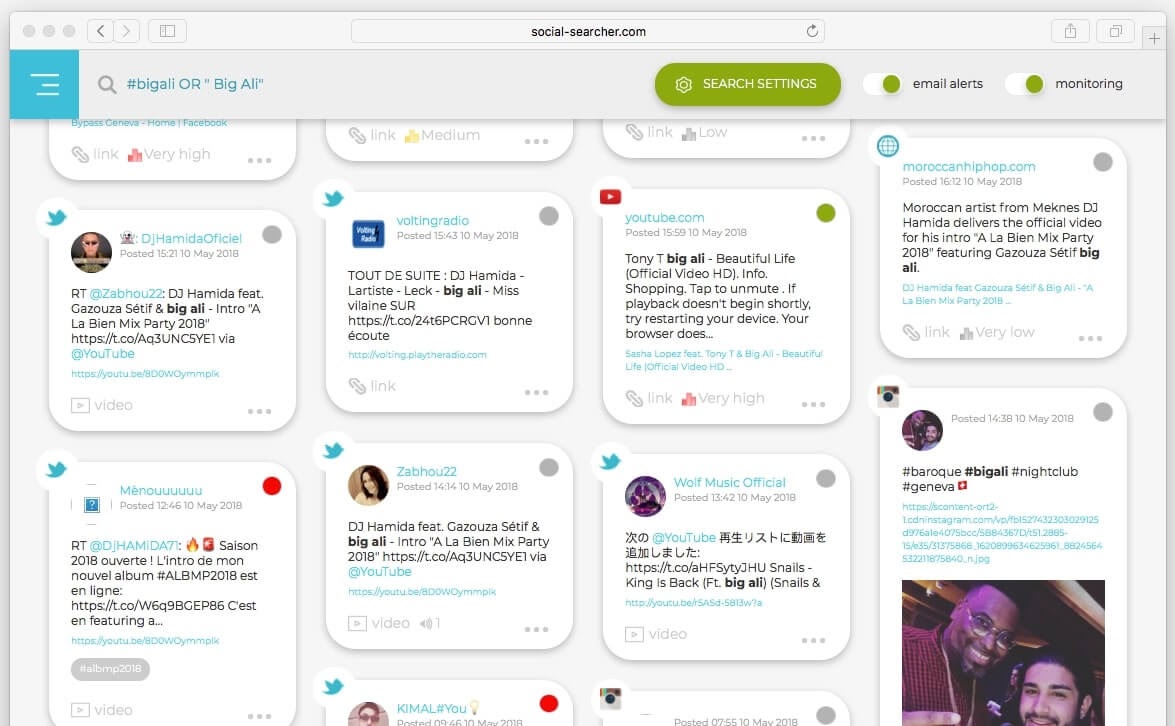Reload the page in address bar

[x=812, y=31]
